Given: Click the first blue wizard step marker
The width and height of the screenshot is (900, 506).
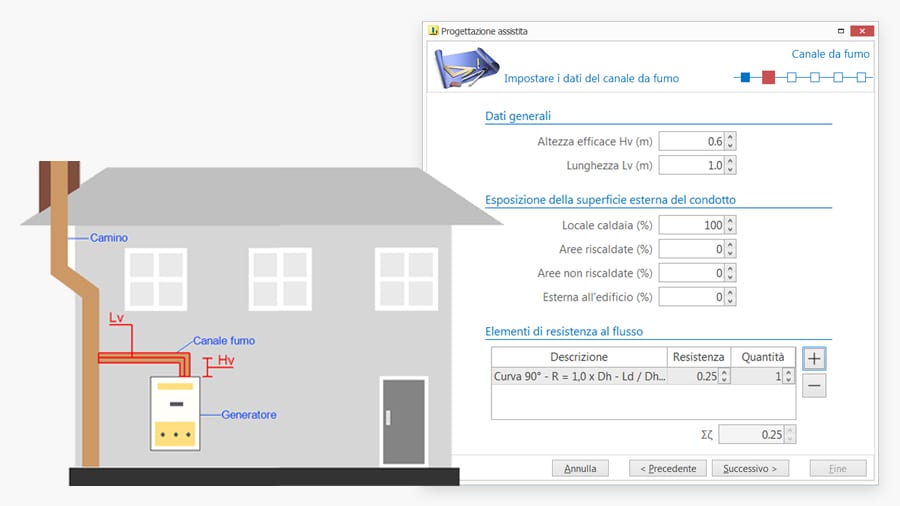Looking at the screenshot, I should (745, 77).
